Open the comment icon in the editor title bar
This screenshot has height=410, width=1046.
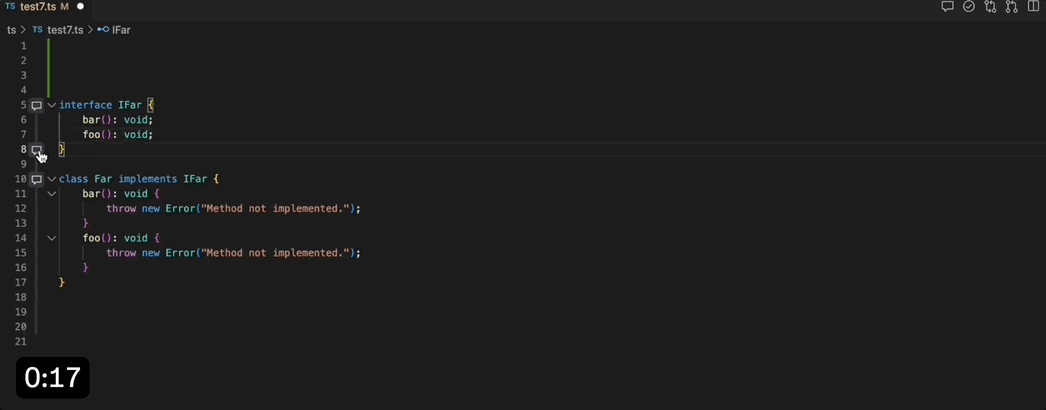pos(947,7)
